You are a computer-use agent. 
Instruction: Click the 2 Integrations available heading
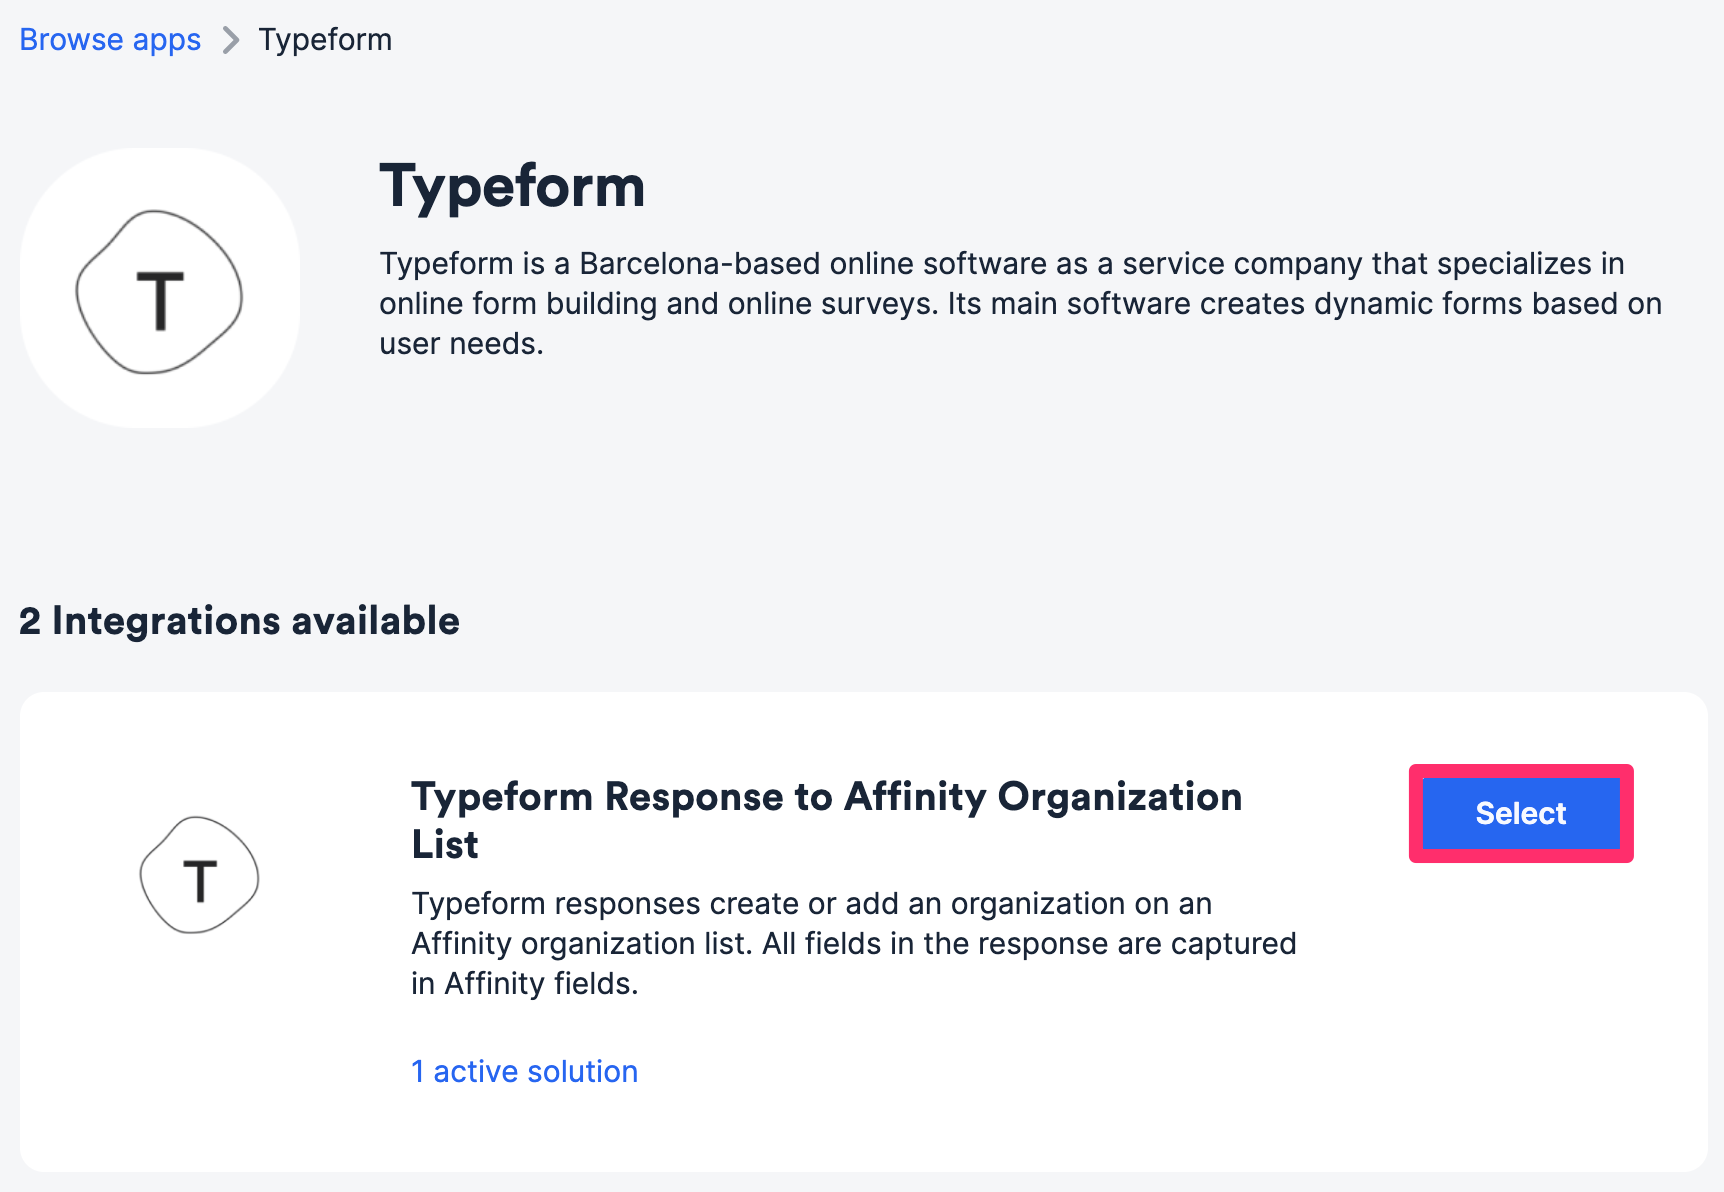(x=240, y=620)
